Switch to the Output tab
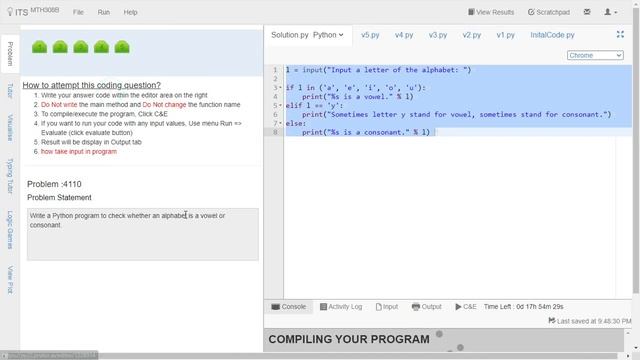The height and width of the screenshot is (360, 640). point(427,307)
